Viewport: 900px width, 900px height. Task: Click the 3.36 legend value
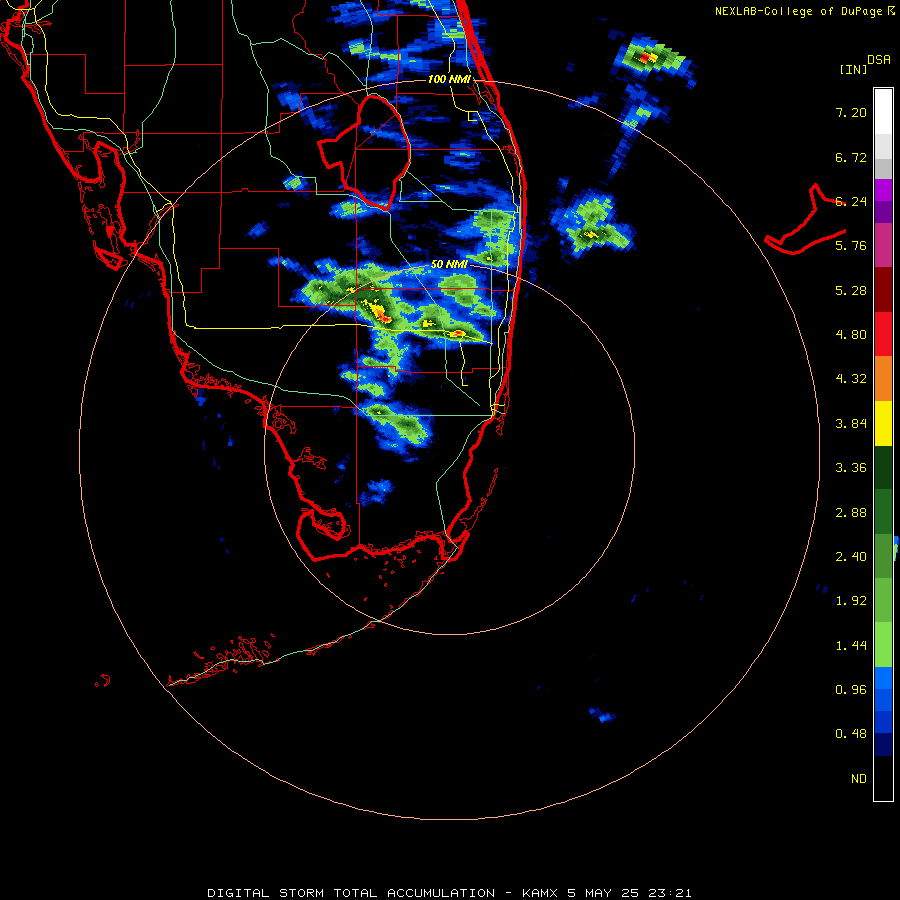[851, 468]
